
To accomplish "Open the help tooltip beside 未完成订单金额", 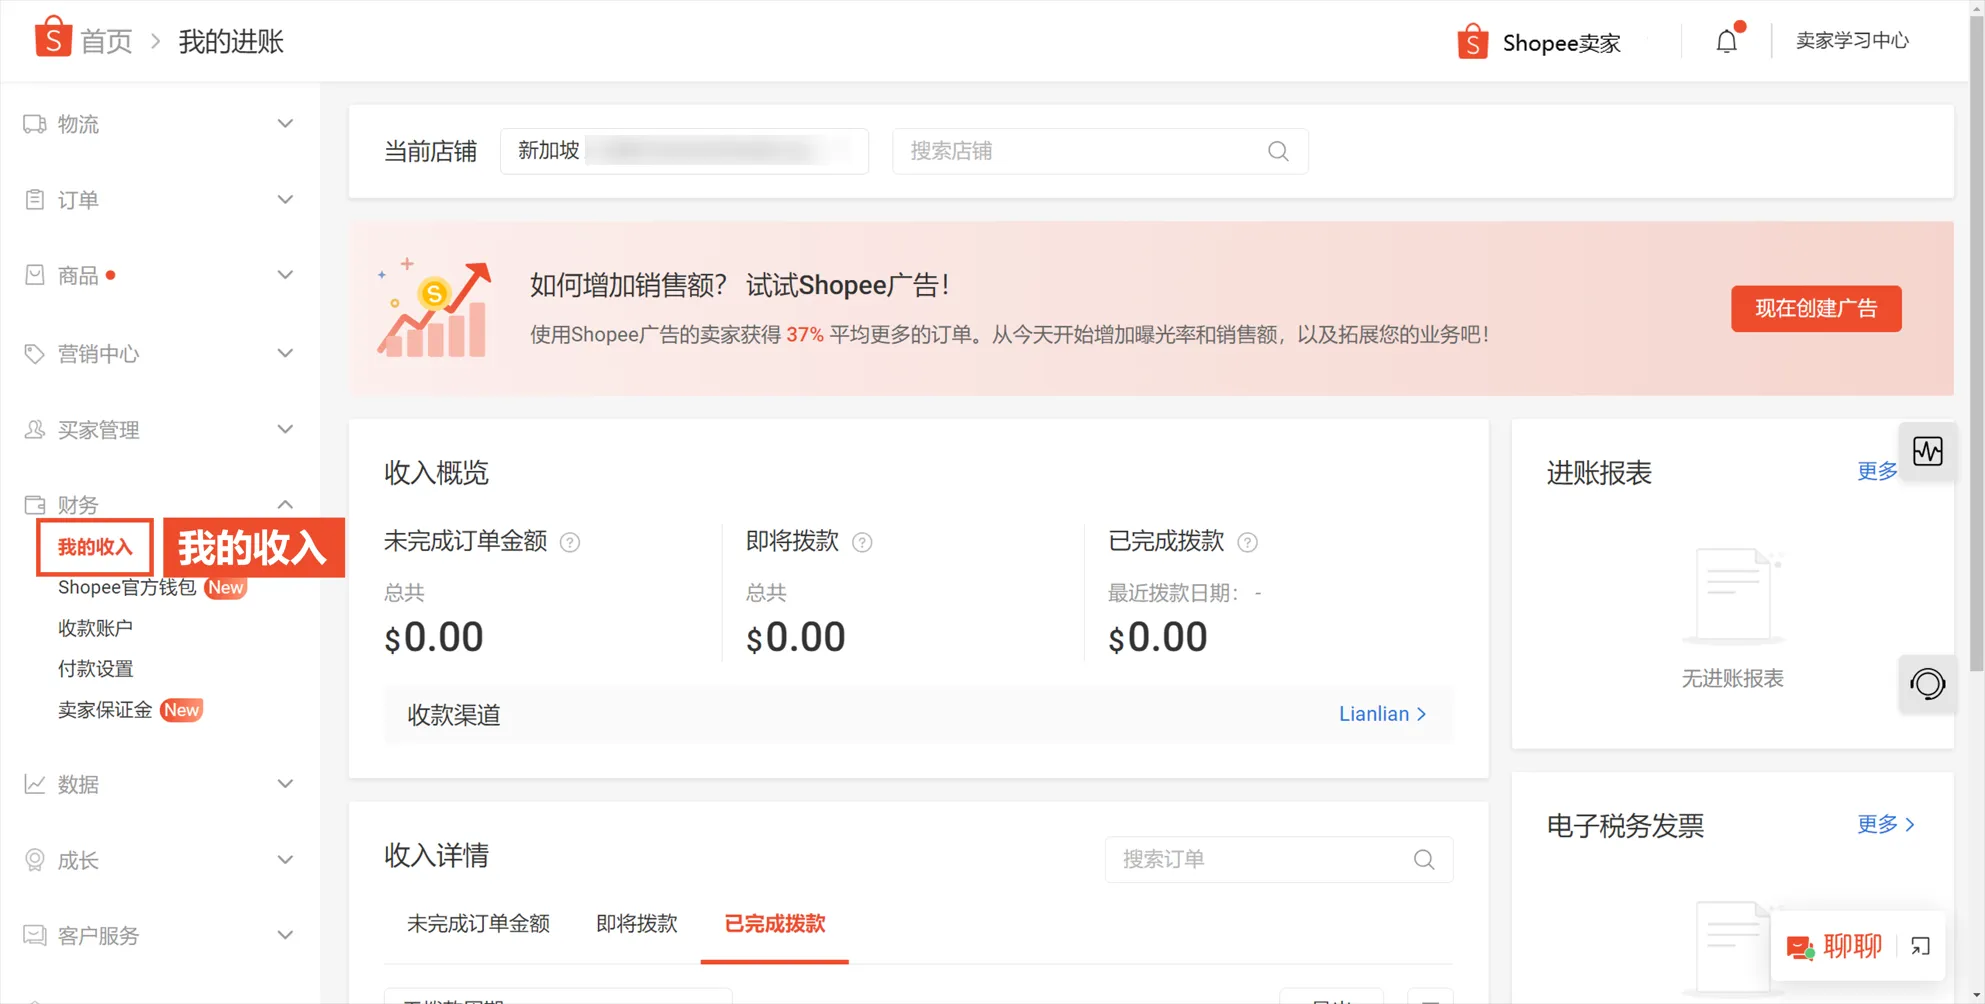I will pos(570,542).
